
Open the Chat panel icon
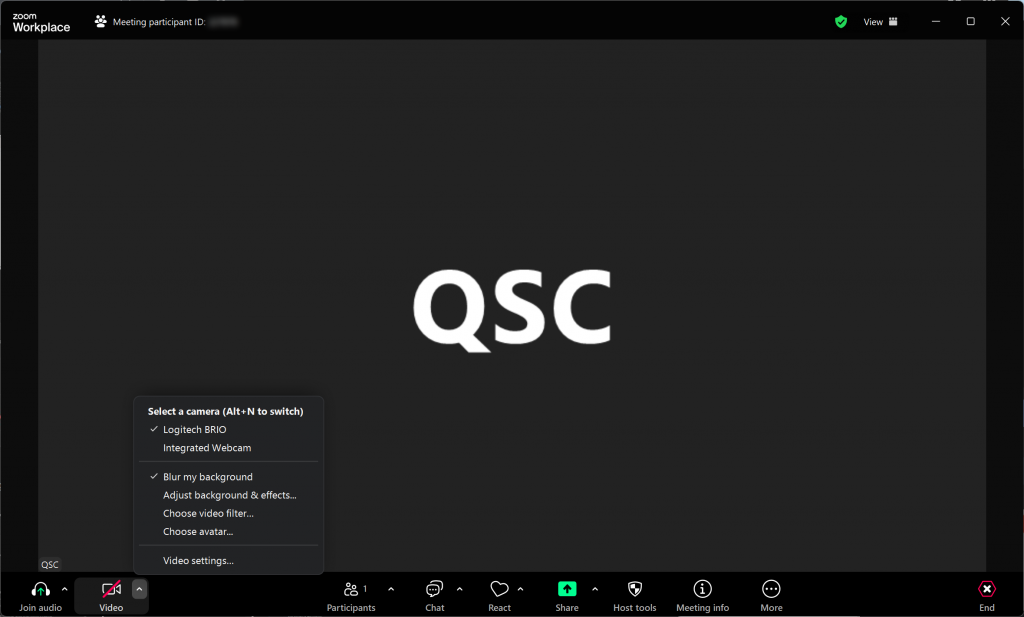pyautogui.click(x=434, y=590)
